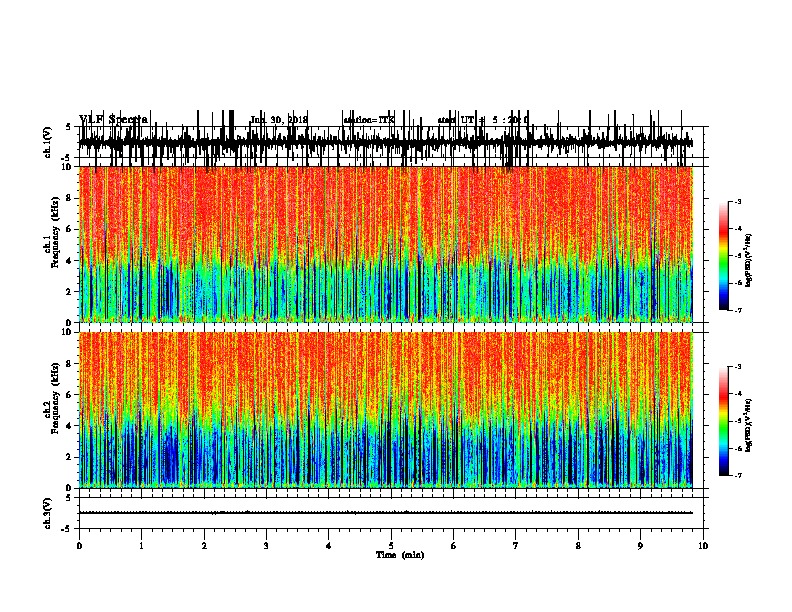Click time axis tick label '4'

click(329, 545)
